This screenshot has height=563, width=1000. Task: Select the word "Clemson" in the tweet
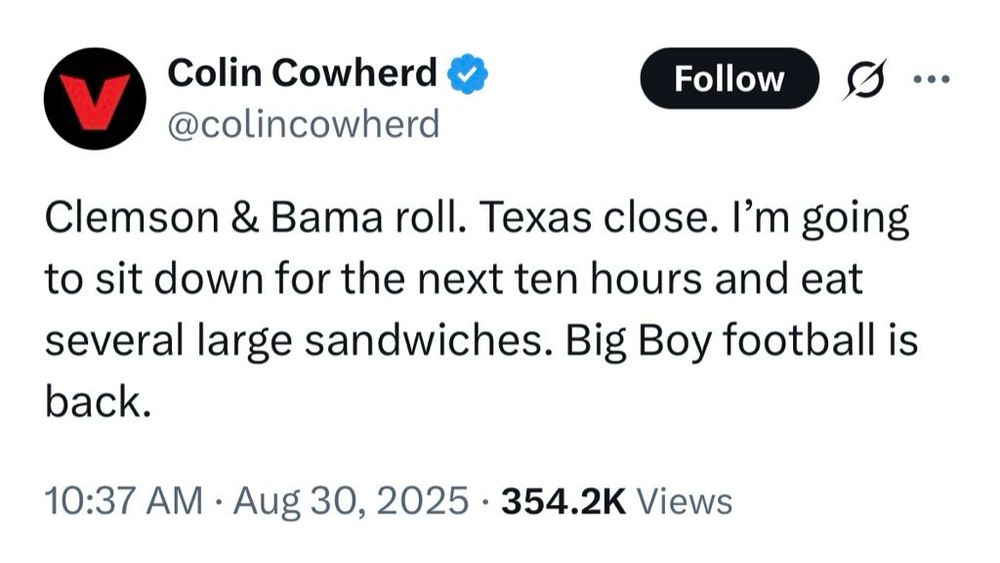[x=132, y=218]
